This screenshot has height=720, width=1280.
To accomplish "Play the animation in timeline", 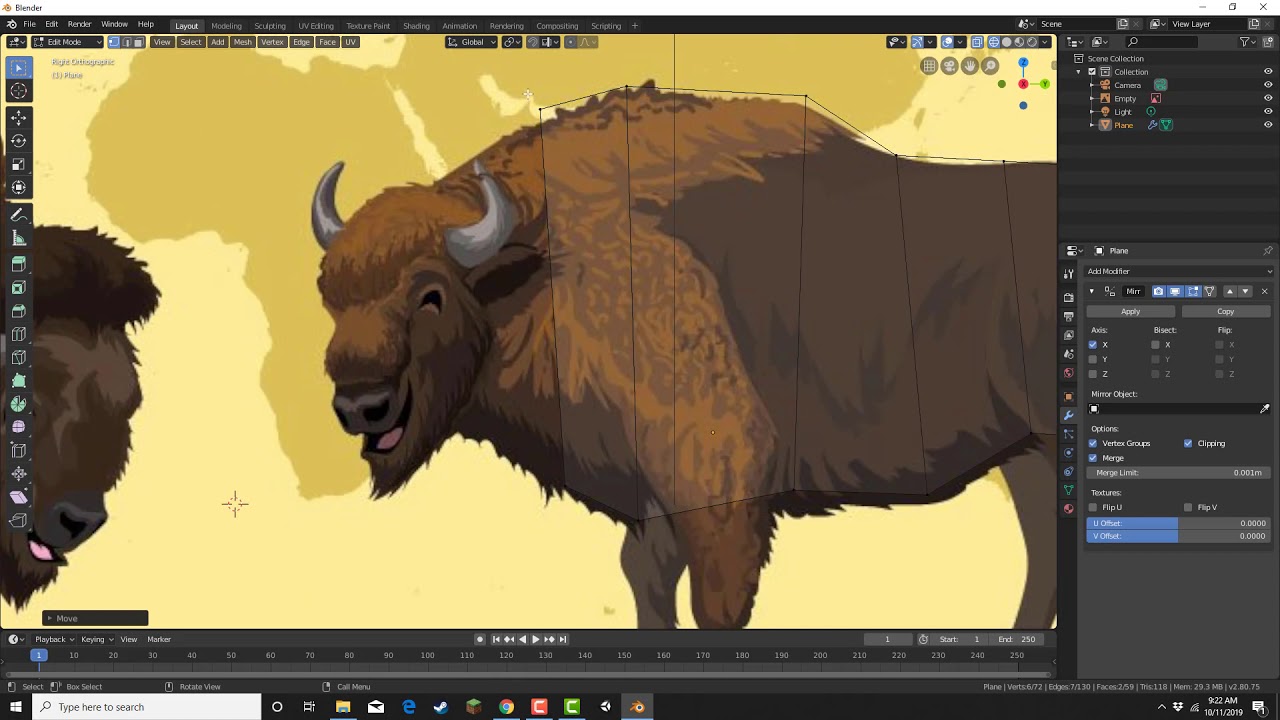I will (535, 639).
